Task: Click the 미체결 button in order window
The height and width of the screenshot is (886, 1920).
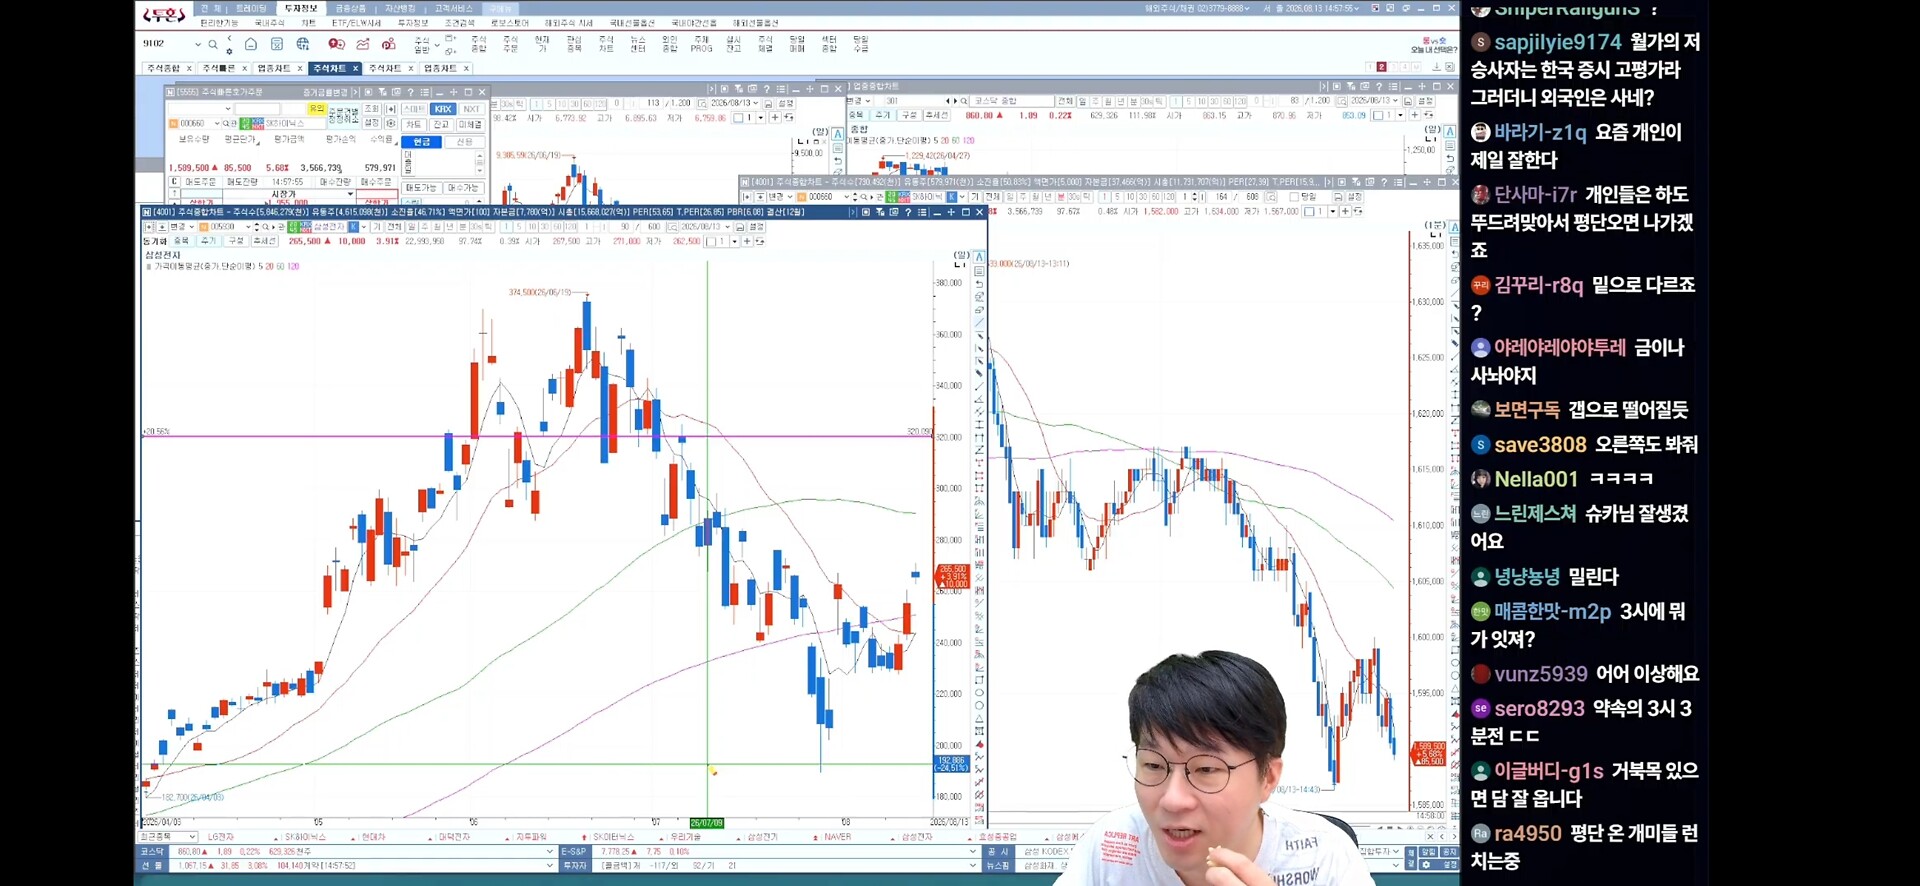Action: point(470,125)
